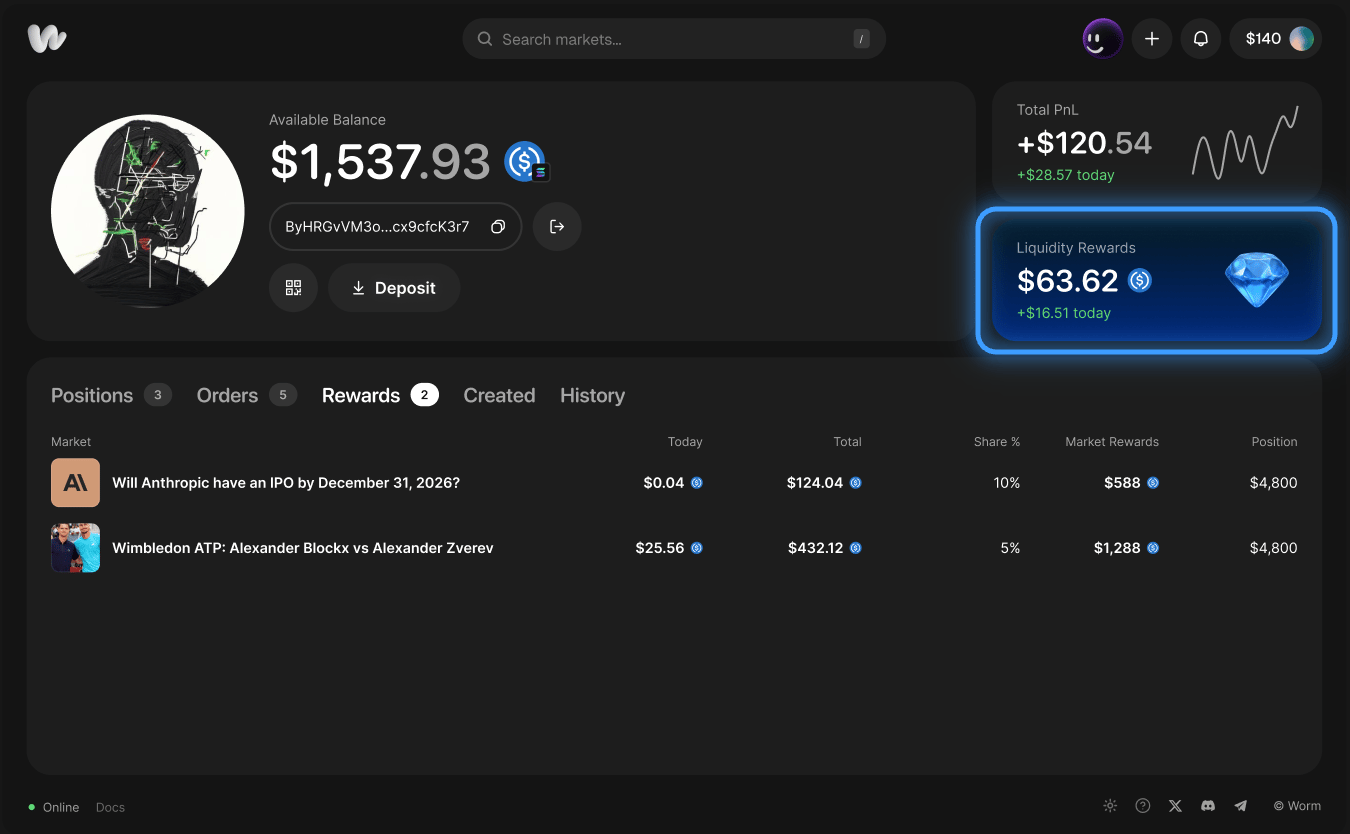Open the History tab

[x=592, y=395]
